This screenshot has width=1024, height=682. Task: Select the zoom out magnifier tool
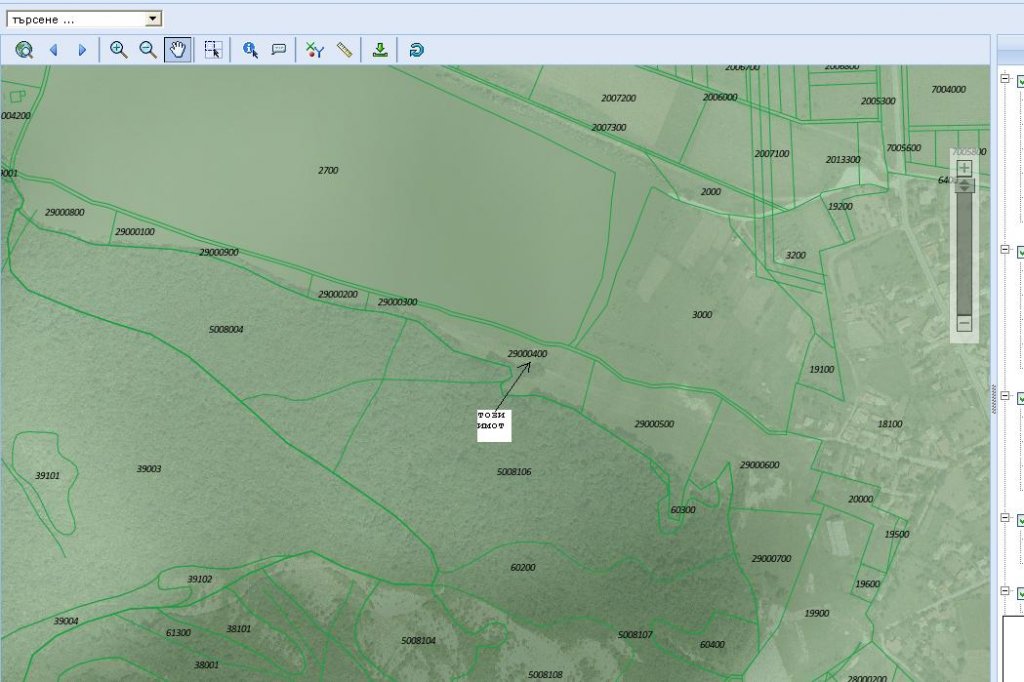[x=148, y=50]
